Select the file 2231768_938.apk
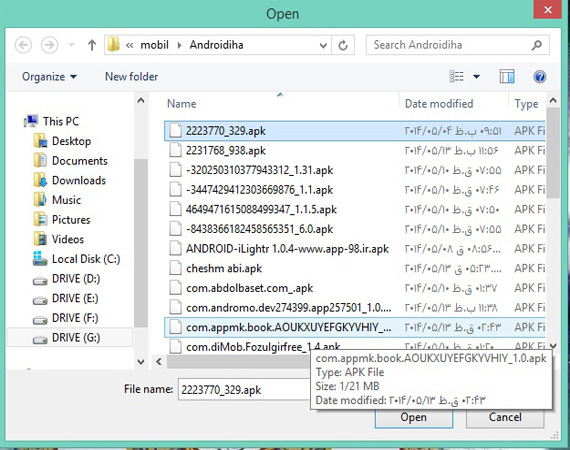Image resolution: width=570 pixels, height=450 pixels. click(355, 150)
